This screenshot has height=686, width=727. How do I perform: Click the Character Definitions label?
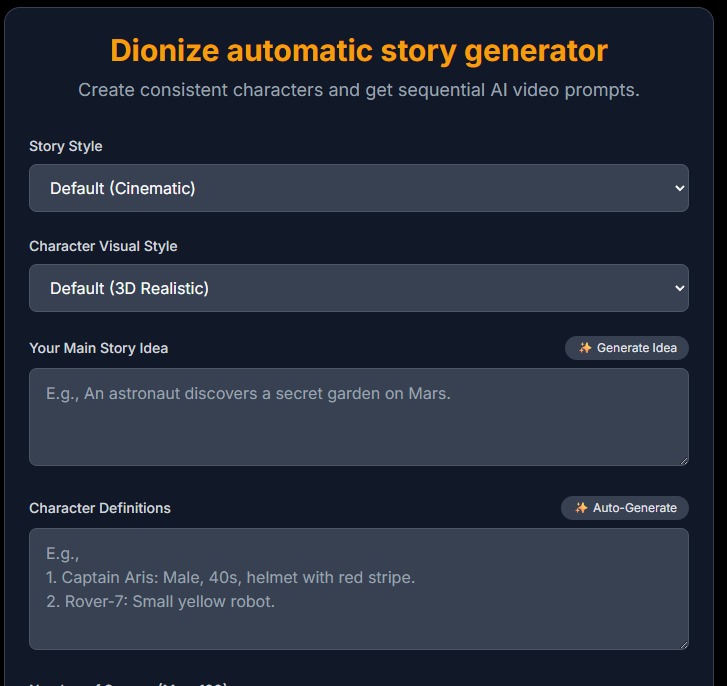click(100, 508)
